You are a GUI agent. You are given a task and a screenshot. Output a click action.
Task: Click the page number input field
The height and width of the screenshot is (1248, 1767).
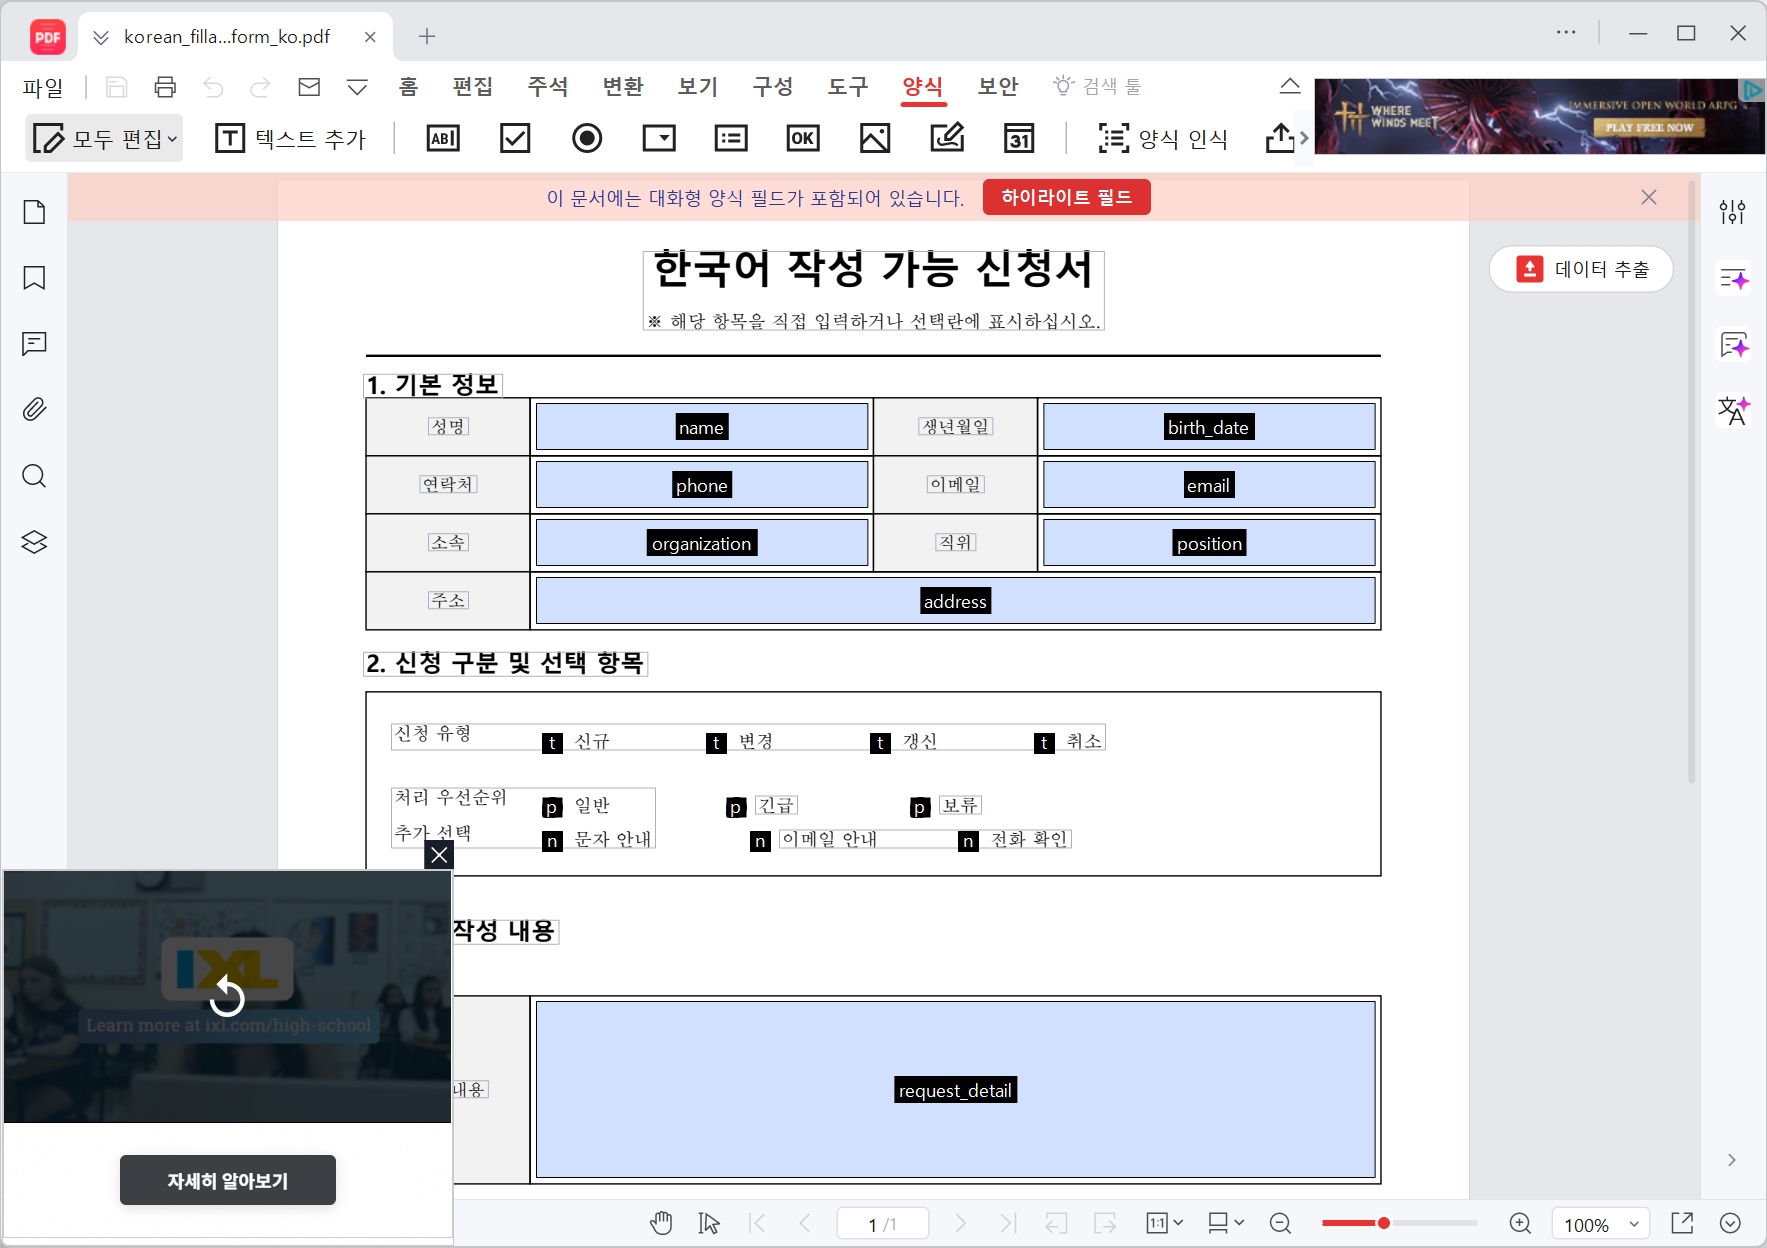[x=883, y=1224]
